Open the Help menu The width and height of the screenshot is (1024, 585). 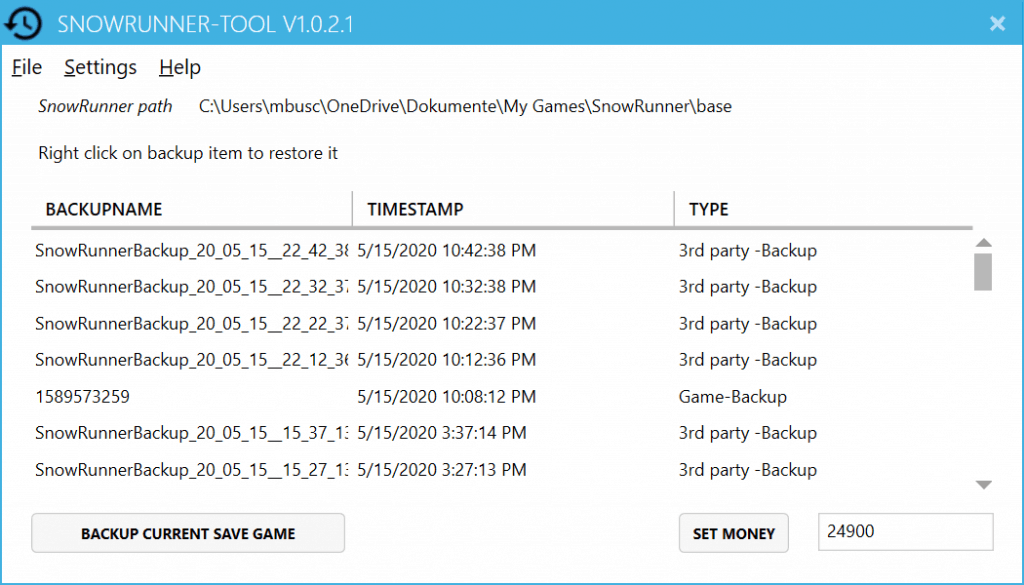click(x=179, y=67)
